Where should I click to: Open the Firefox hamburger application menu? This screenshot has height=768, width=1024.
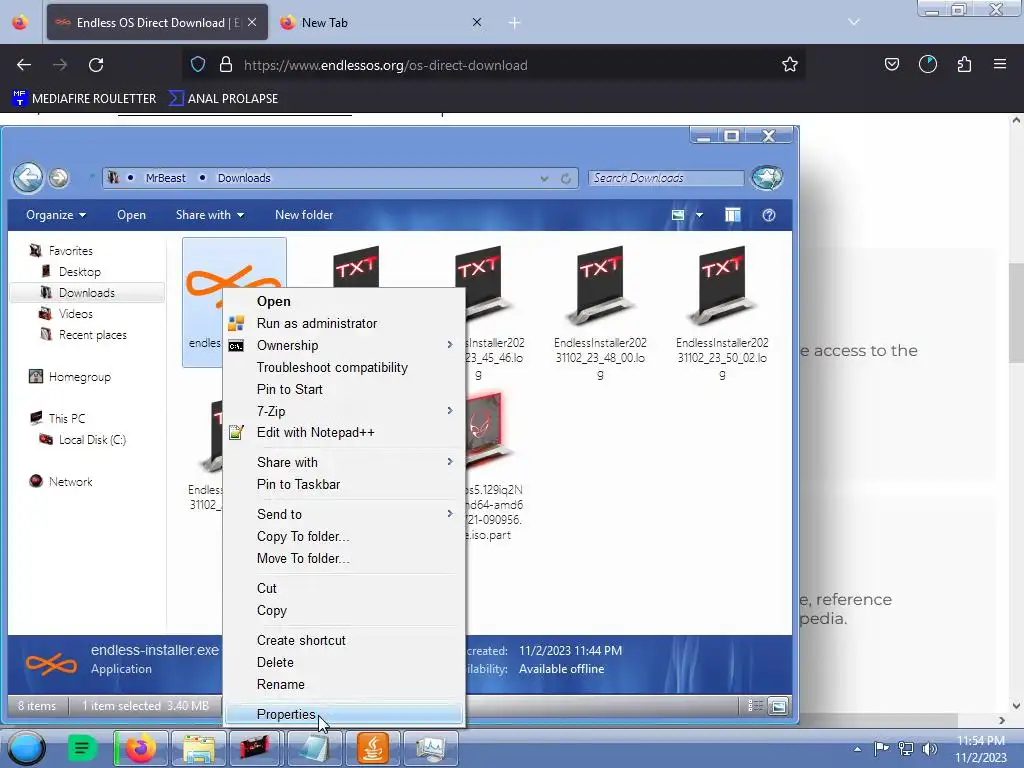click(999, 65)
